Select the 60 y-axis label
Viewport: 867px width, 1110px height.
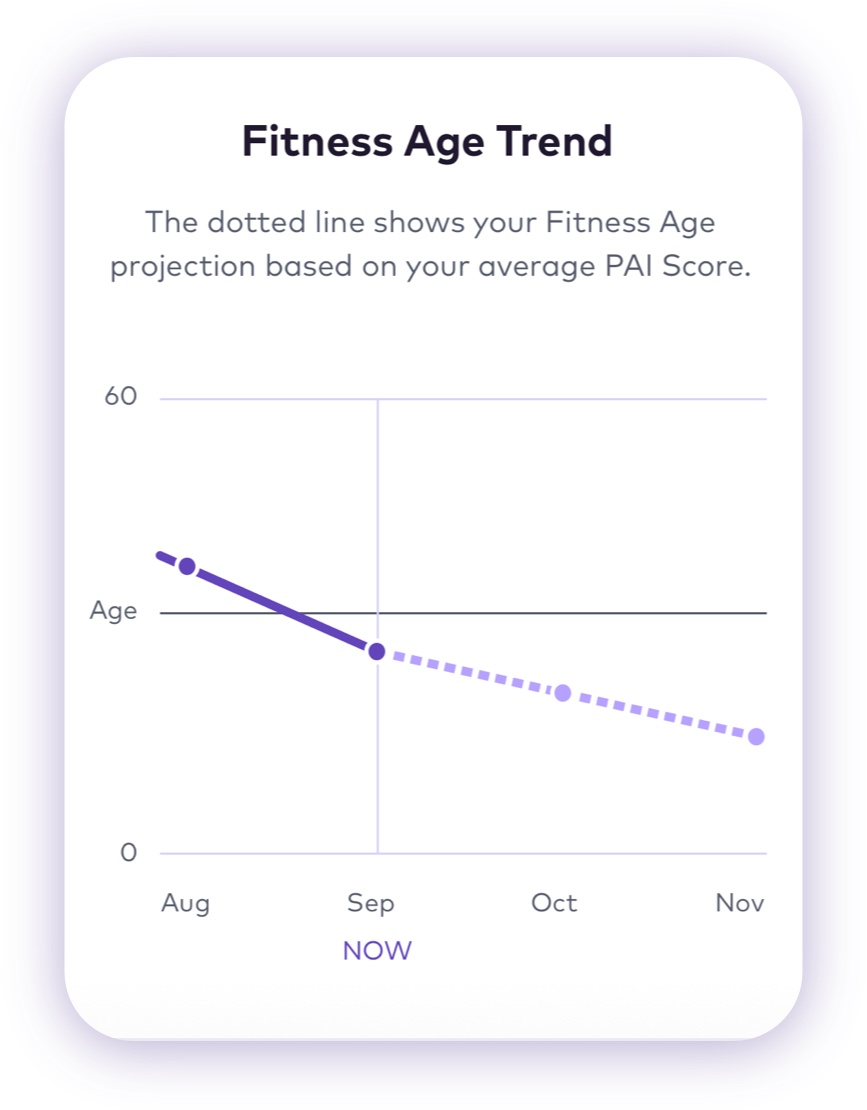120,397
